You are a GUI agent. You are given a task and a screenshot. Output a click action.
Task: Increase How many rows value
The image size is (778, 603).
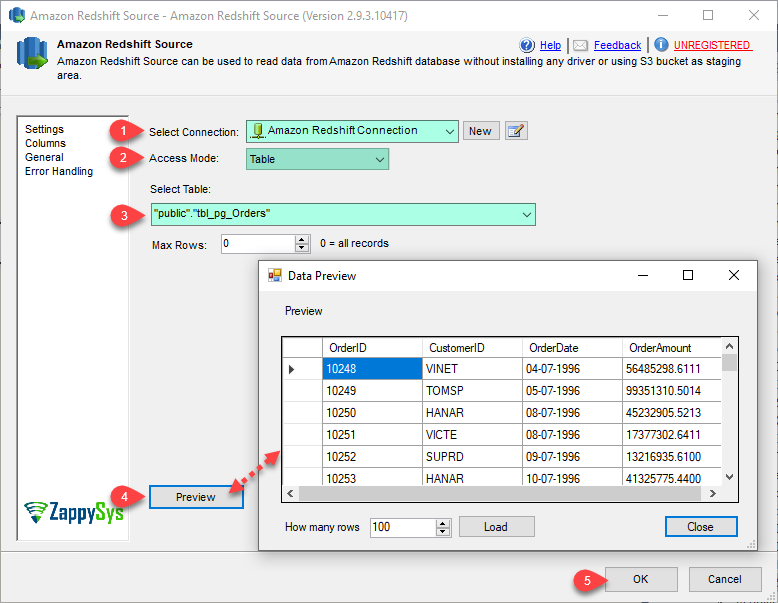tap(443, 523)
